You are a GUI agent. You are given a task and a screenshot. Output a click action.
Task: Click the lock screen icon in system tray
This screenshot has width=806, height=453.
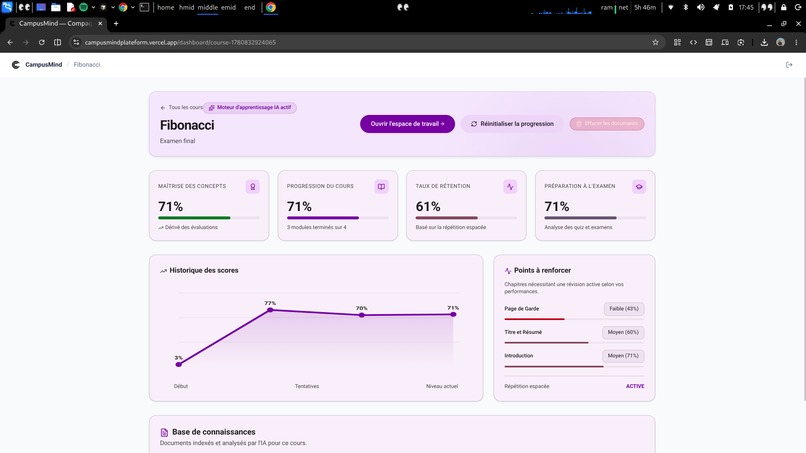tap(783, 7)
